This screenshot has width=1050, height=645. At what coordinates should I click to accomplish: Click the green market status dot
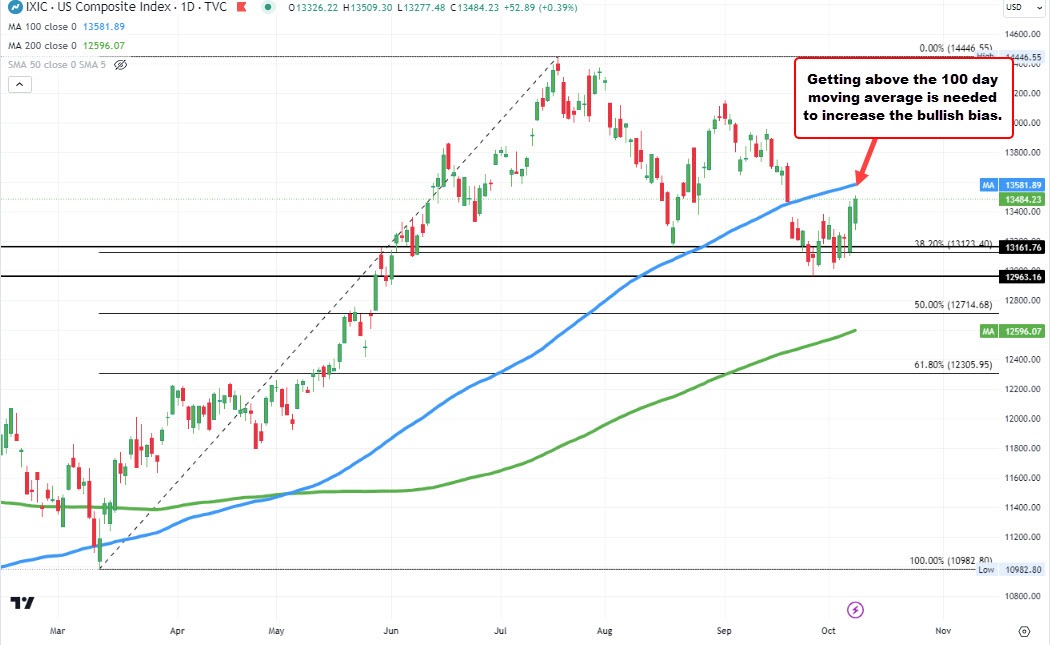point(268,7)
